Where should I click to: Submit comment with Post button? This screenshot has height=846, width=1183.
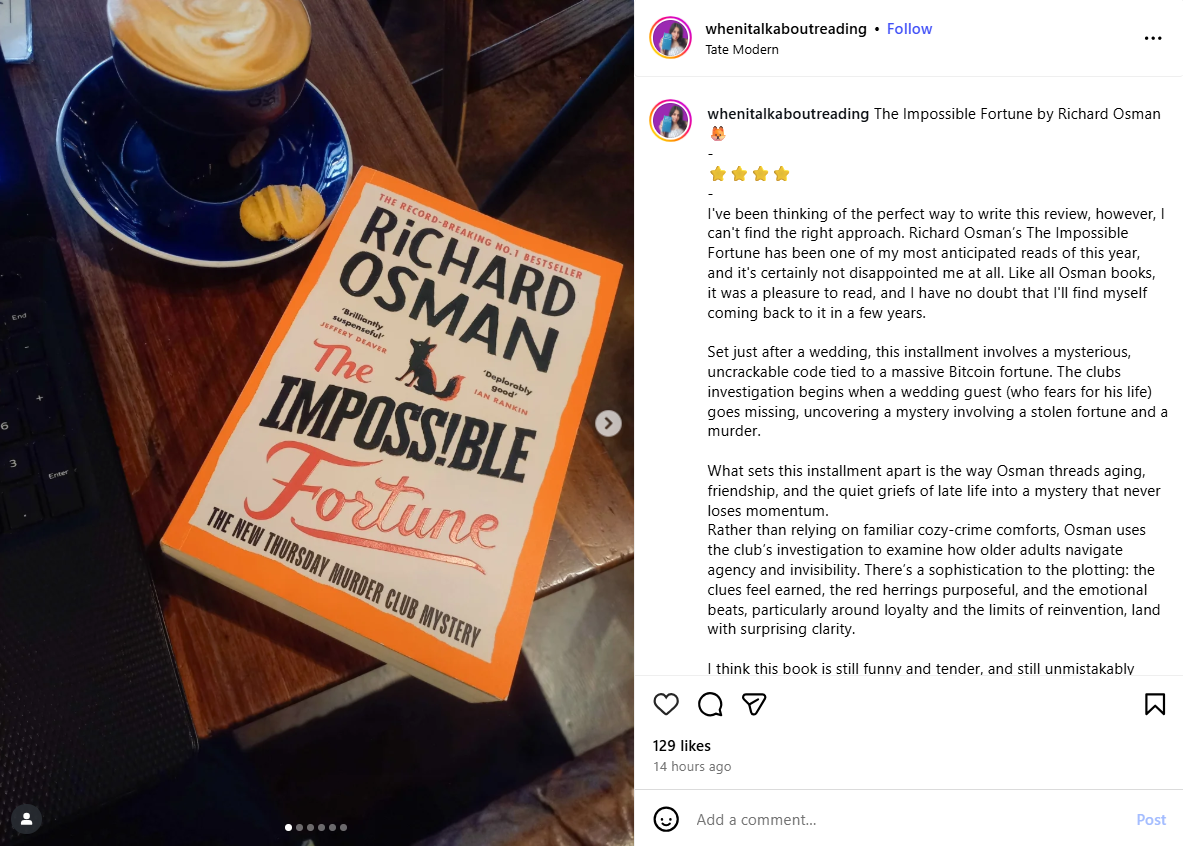[1151, 820]
